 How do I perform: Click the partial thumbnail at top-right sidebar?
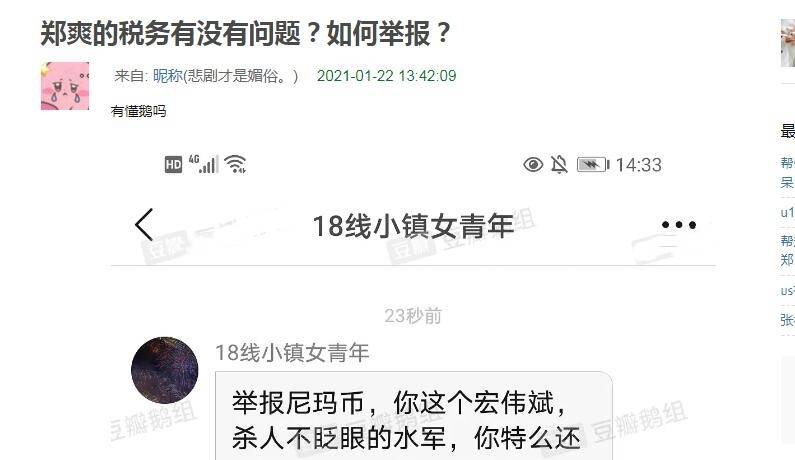(x=788, y=42)
